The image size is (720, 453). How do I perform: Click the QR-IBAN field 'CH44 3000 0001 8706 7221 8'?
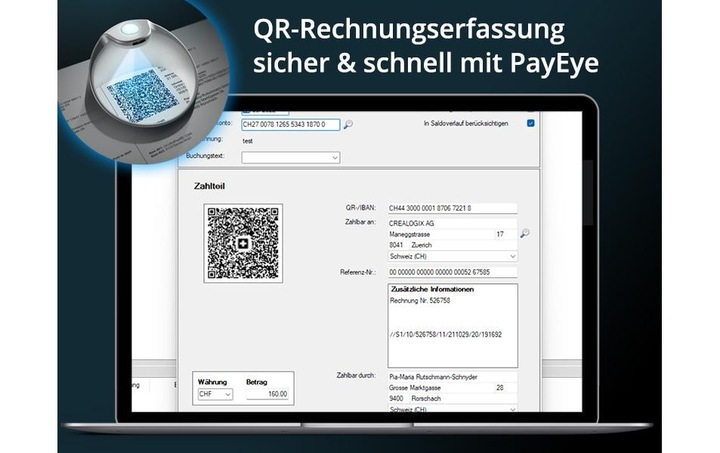coord(453,208)
